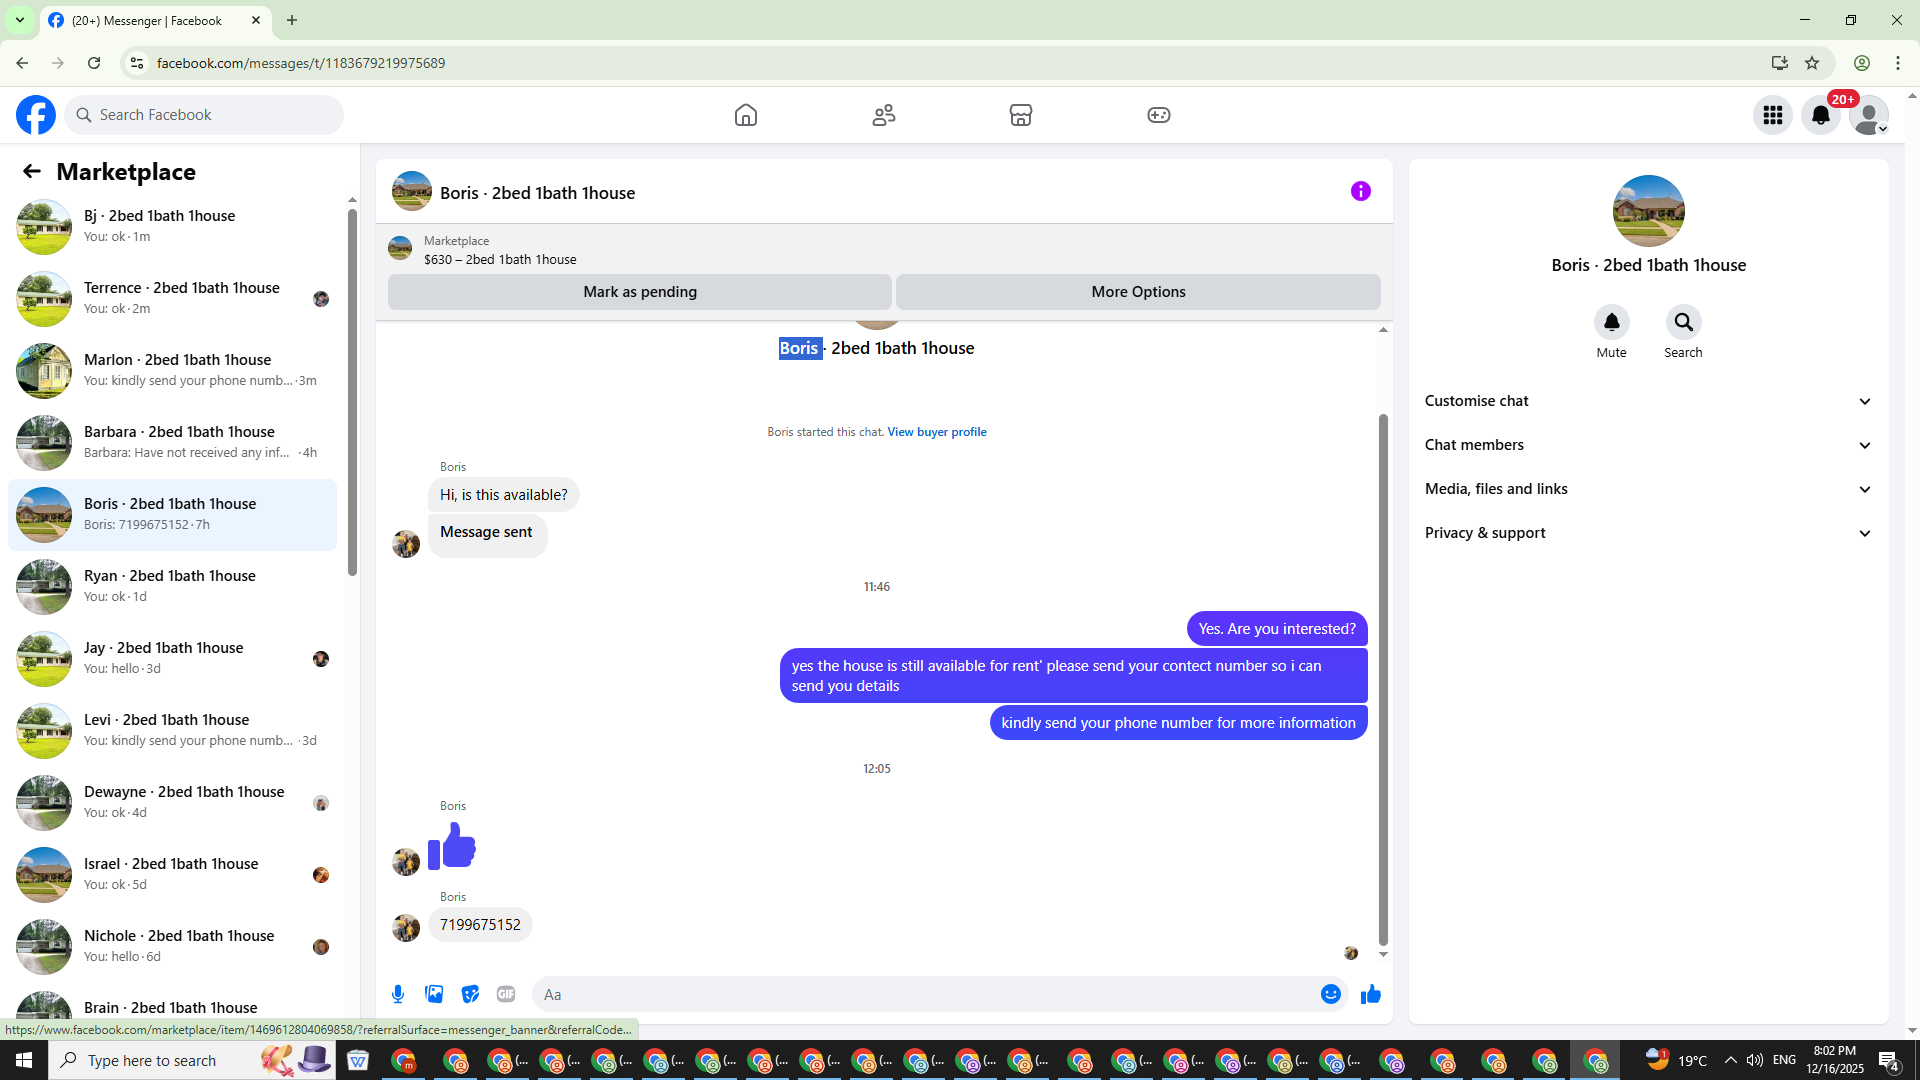Click the chat area vertical scrollbar
This screenshot has height=1080, width=1920.
pyautogui.click(x=1383, y=680)
